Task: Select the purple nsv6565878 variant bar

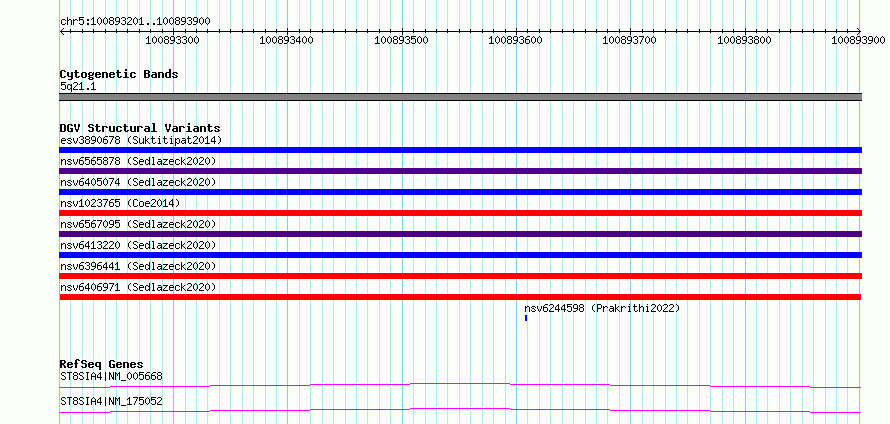Action: pos(460,171)
